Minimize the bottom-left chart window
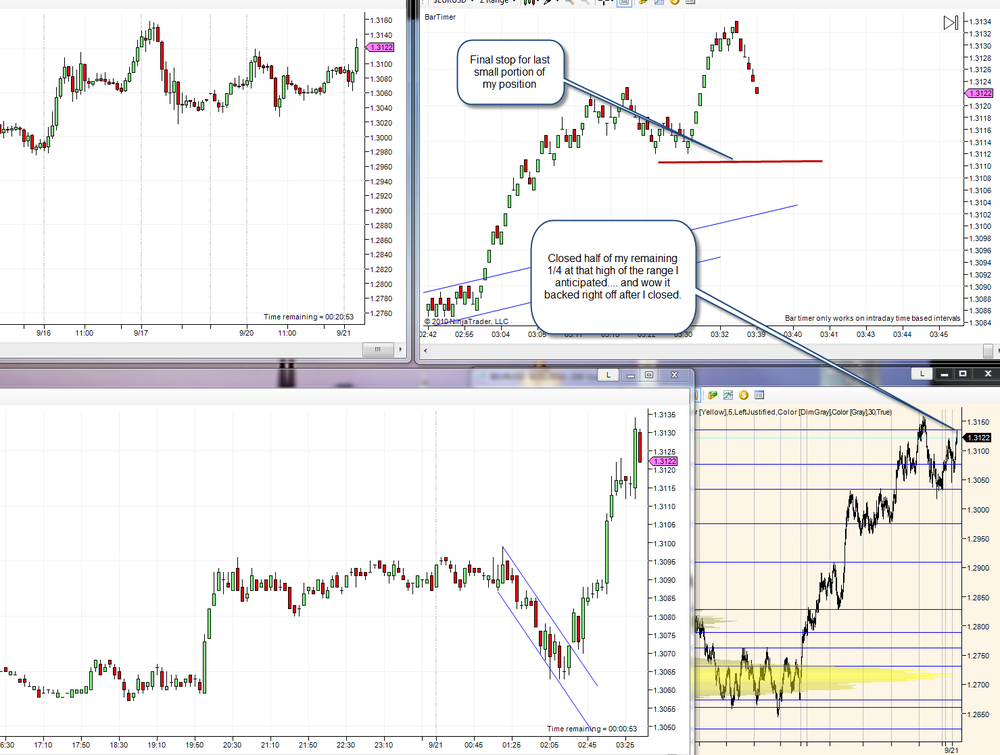This screenshot has width=1000, height=755. coord(630,375)
